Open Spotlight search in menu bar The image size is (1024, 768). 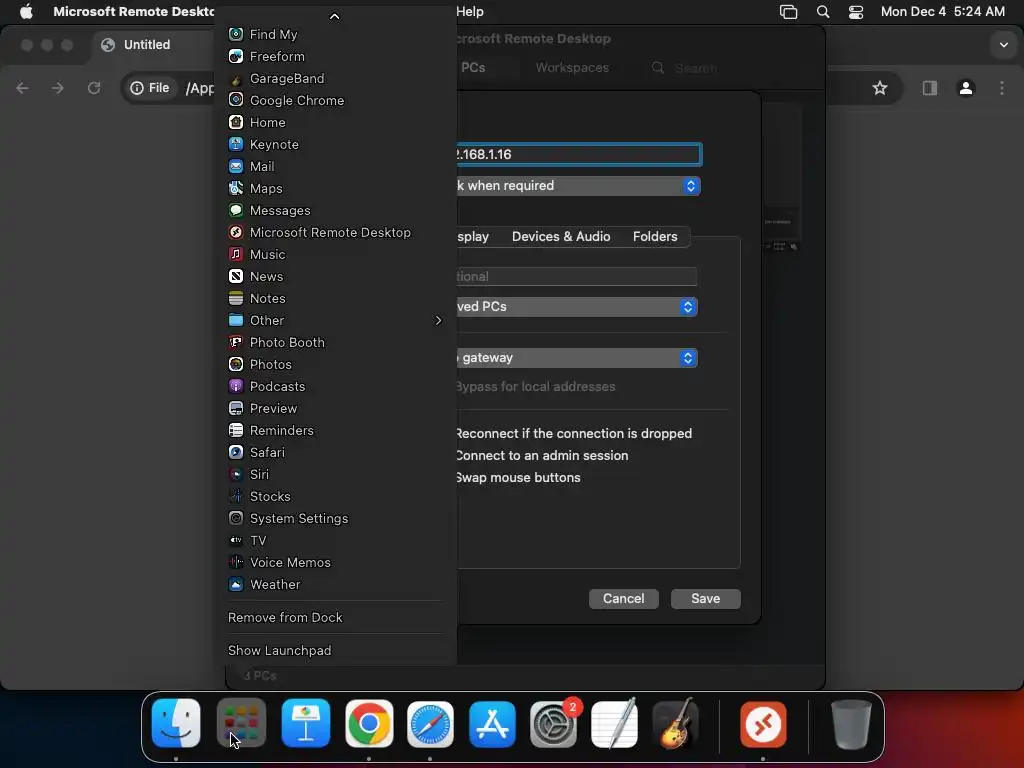[823, 11]
